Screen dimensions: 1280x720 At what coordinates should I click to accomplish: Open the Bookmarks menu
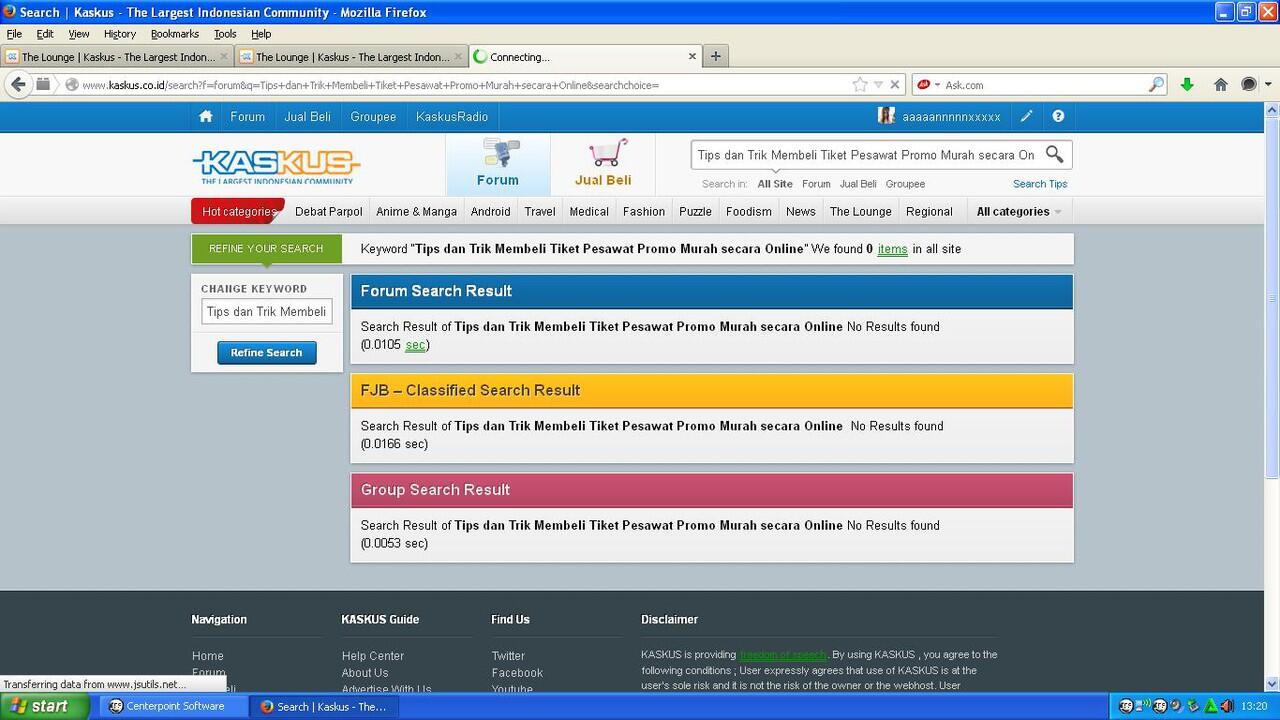click(175, 34)
